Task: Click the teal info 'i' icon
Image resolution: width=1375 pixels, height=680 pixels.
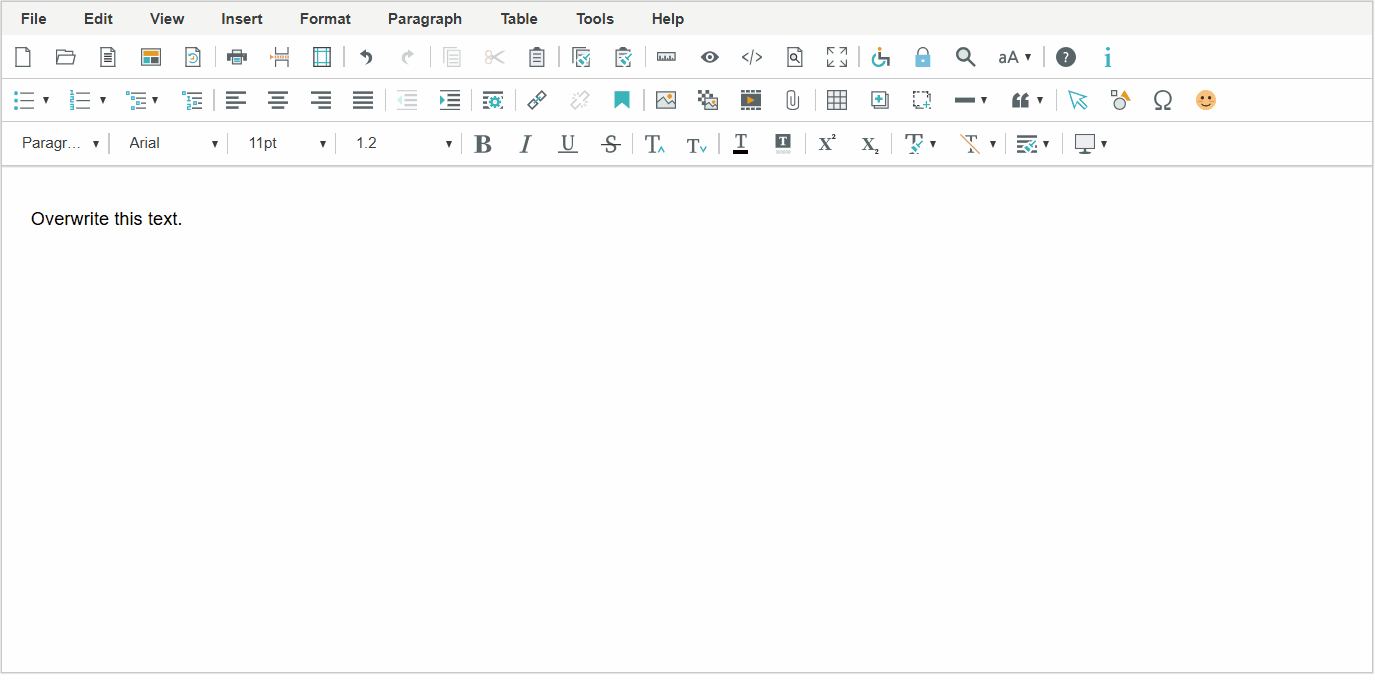Action: 1108,57
